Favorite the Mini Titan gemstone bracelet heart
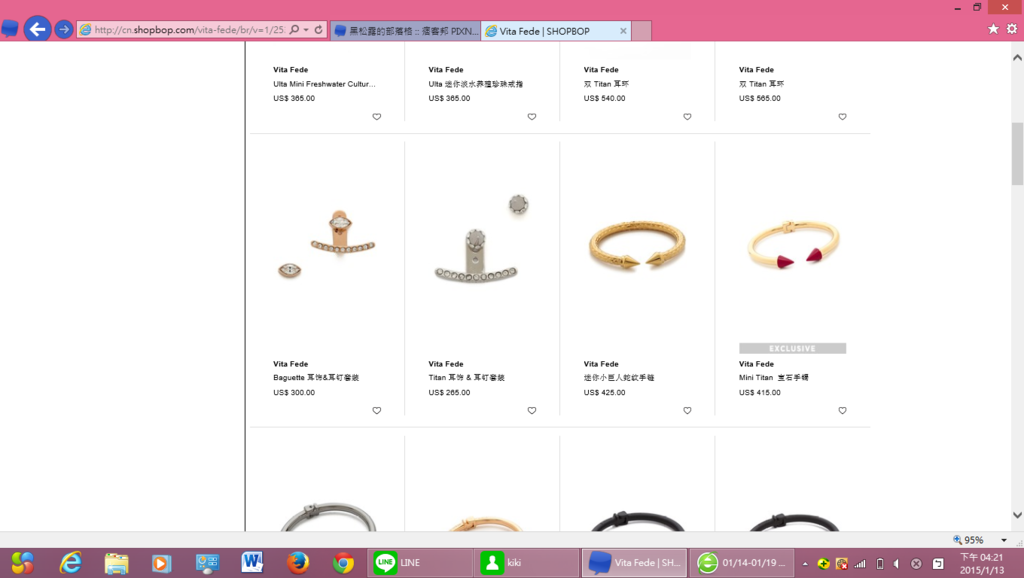 842,411
